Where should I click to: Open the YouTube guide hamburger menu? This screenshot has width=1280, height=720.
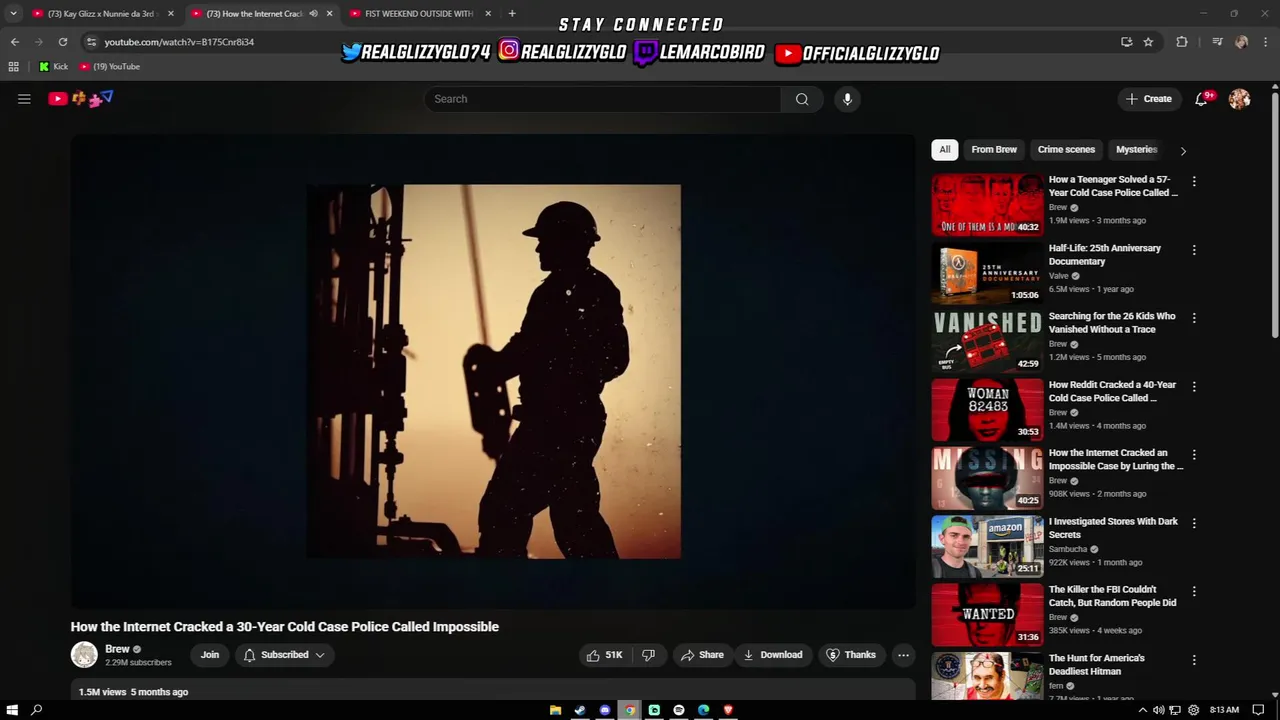pos(24,99)
